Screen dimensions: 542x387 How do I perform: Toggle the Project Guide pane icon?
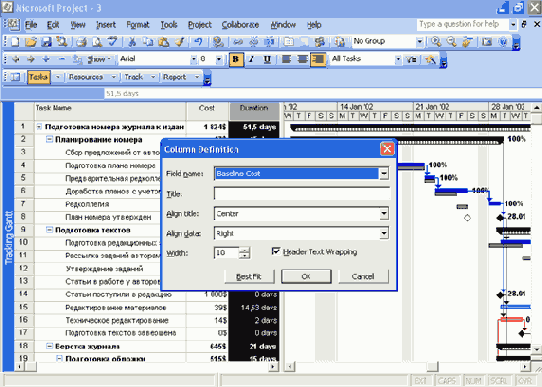15,77
